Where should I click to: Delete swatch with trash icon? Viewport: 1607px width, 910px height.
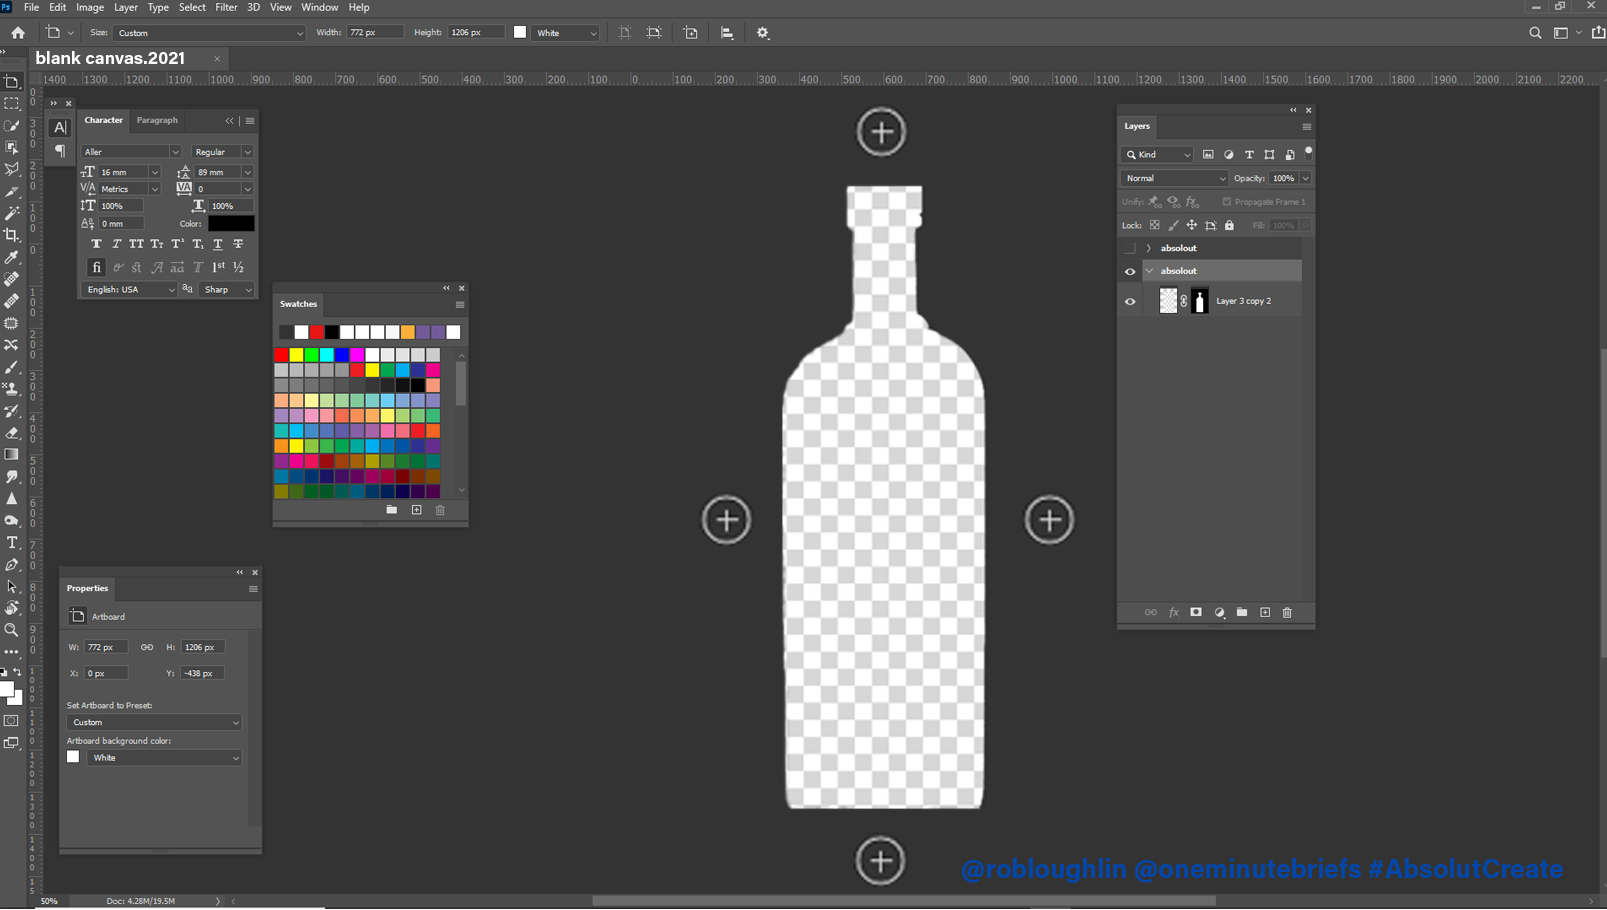[x=440, y=510]
